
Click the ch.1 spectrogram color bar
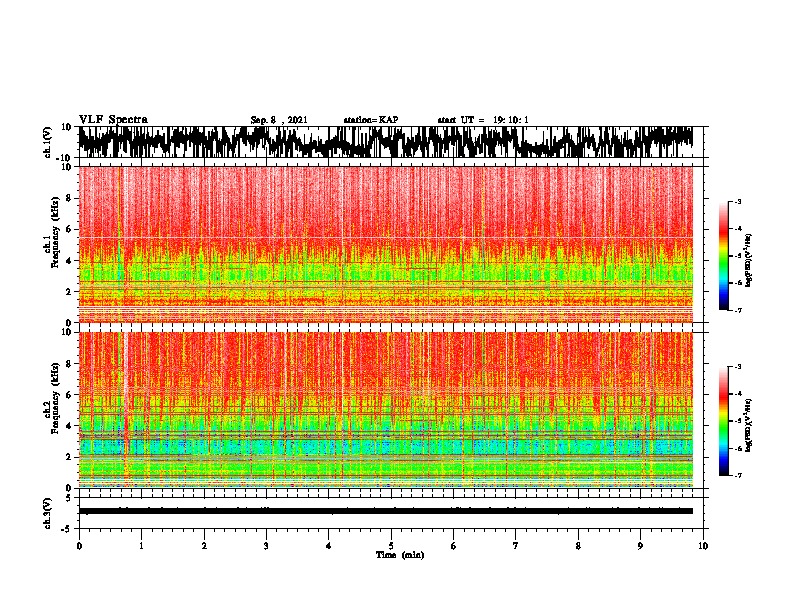click(x=723, y=256)
